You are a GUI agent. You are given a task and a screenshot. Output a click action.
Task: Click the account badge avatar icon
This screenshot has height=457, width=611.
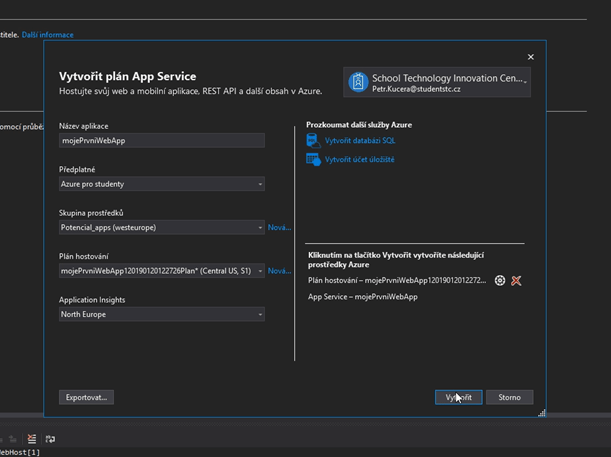tap(358, 82)
